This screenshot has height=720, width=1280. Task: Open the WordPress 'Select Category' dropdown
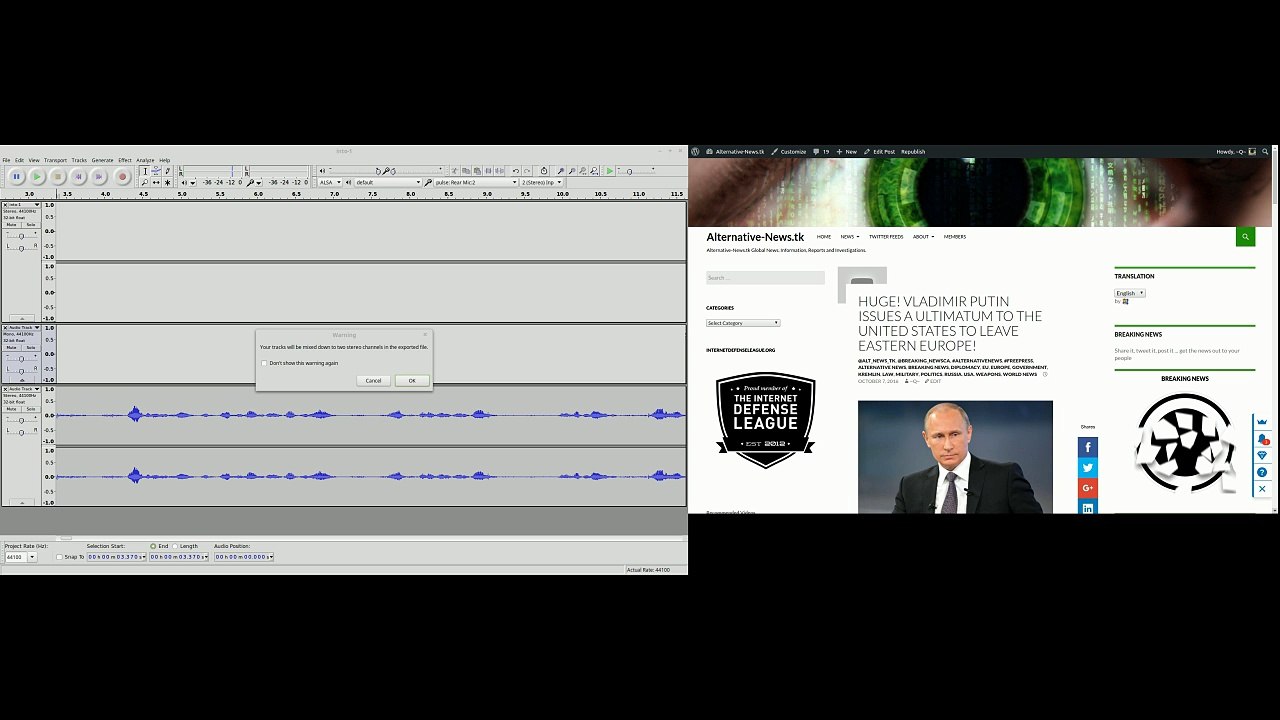tap(743, 323)
